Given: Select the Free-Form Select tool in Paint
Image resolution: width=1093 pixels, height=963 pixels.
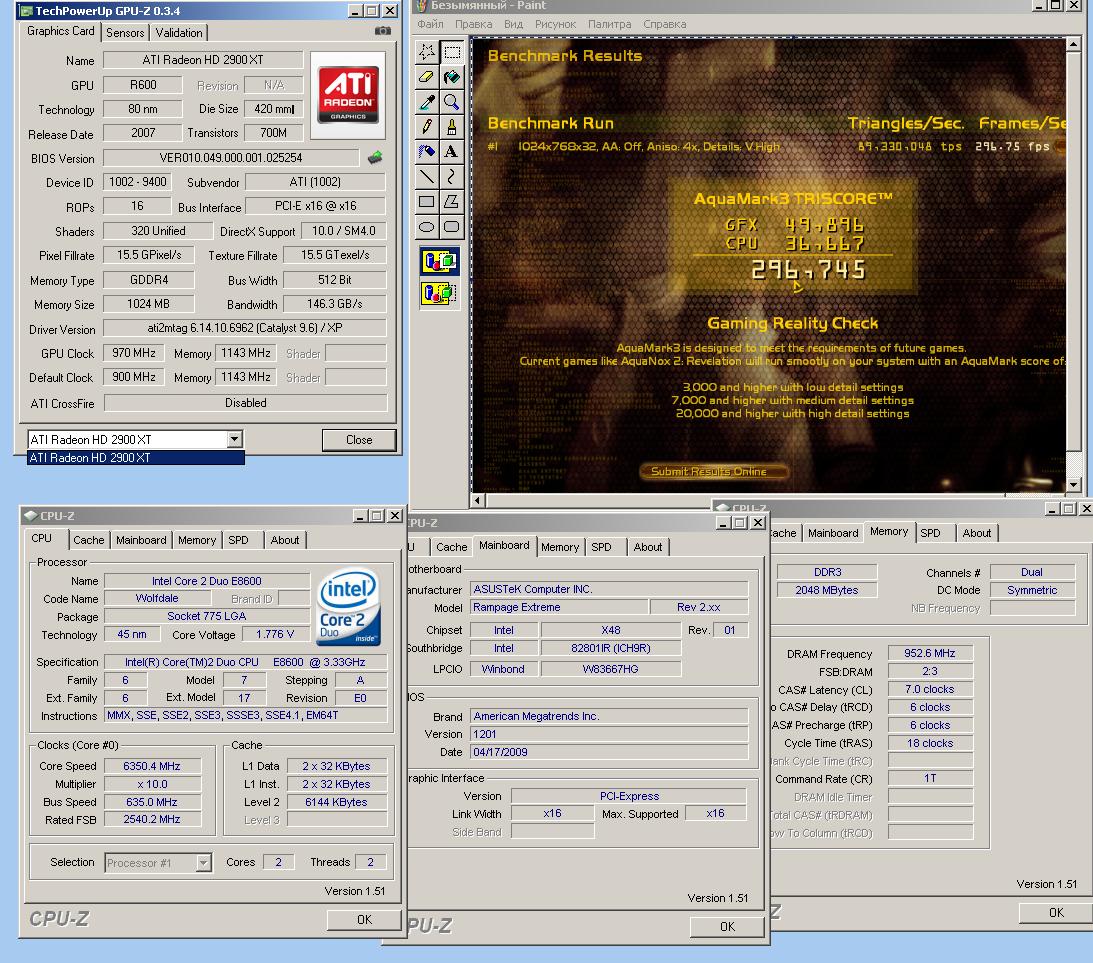Looking at the screenshot, I should pyautogui.click(x=427, y=52).
